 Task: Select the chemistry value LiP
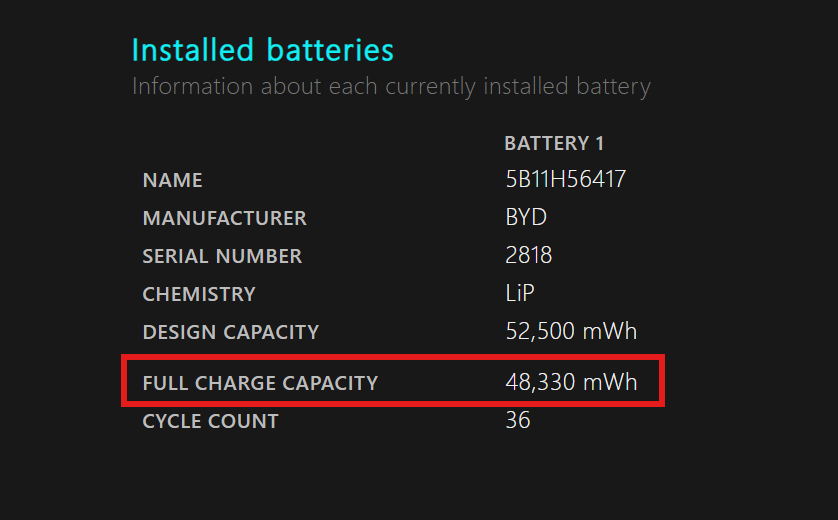pos(522,294)
